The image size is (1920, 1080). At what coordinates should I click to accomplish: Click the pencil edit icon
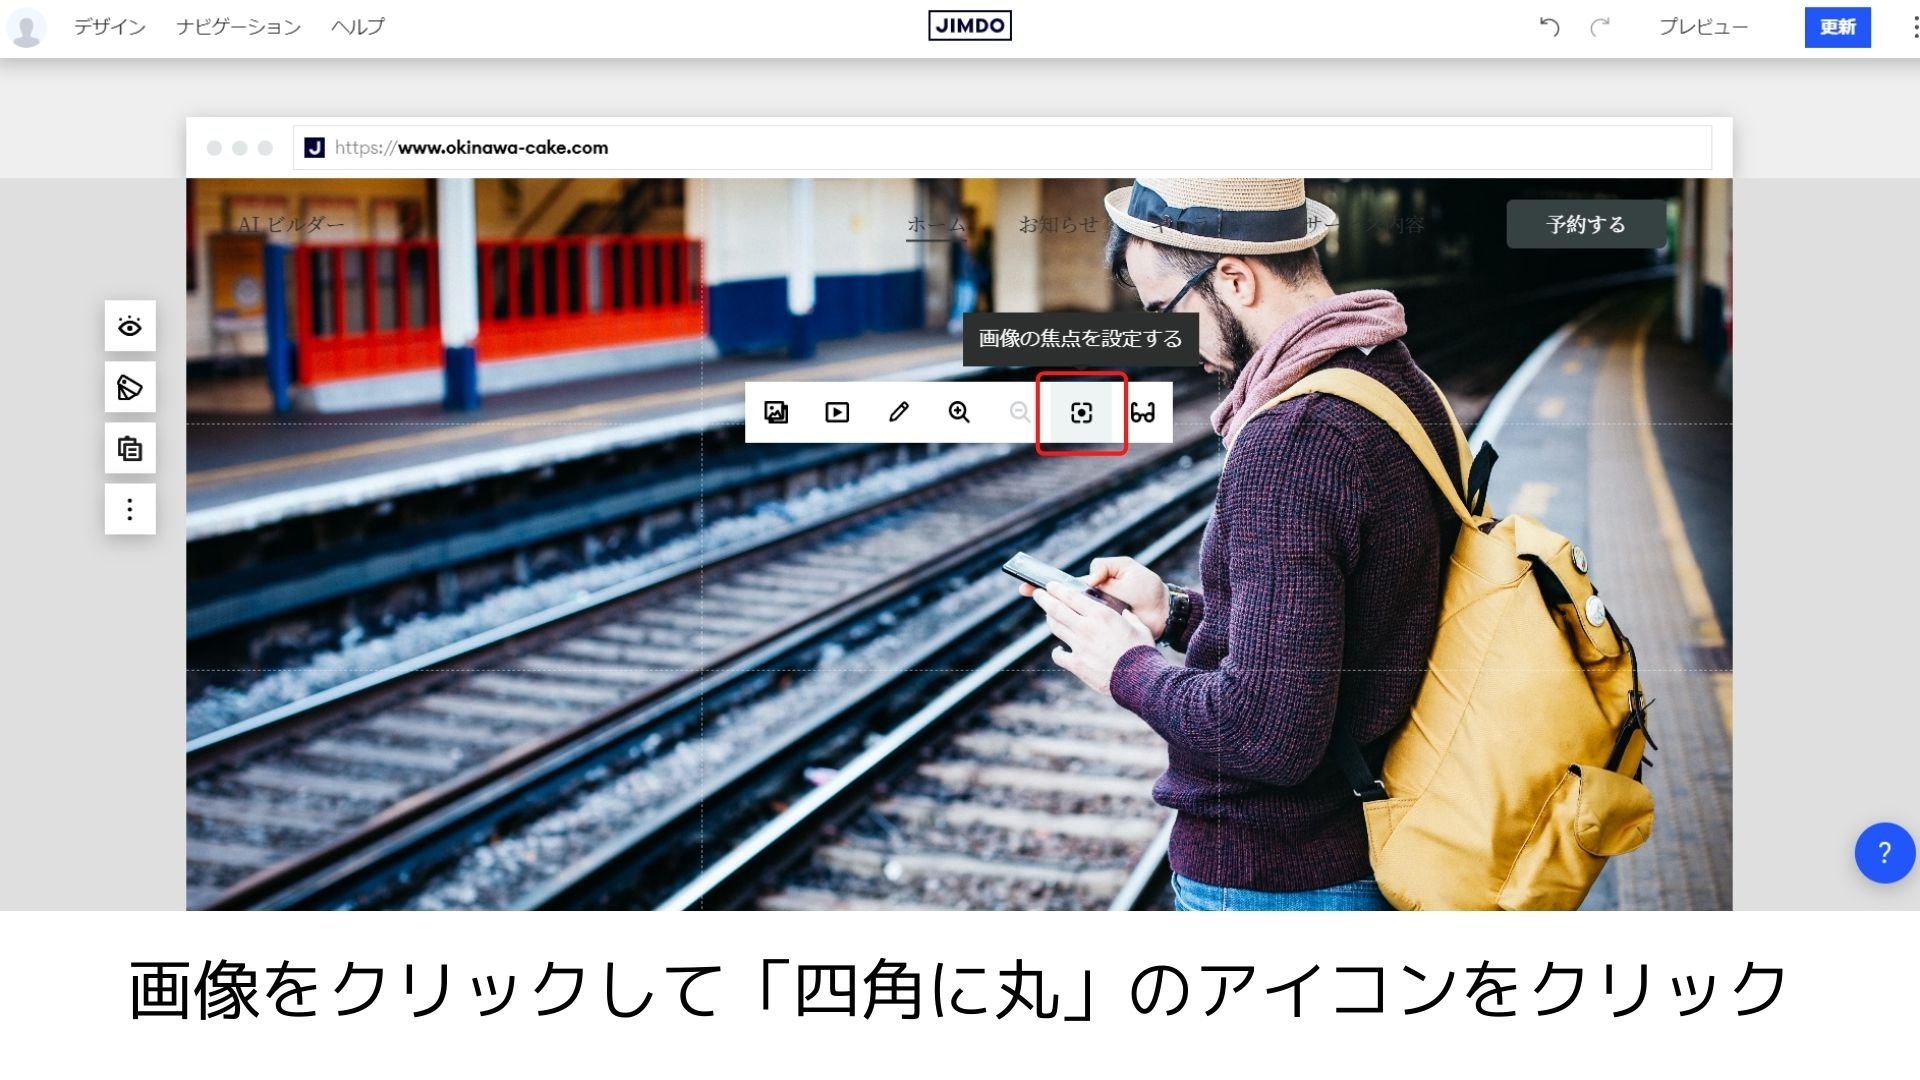pos(898,412)
